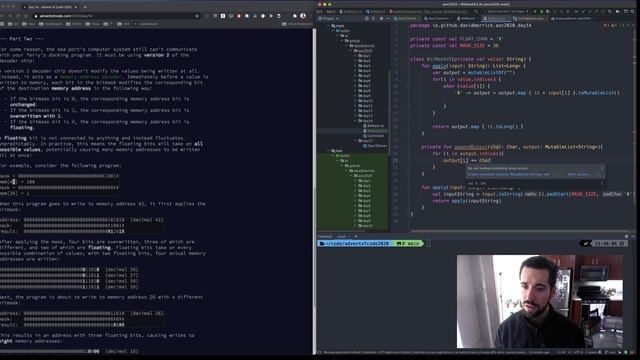Screen dimensions: 640x360
Task: Start debugging with the Debug icon
Action: pyautogui.click(x=542, y=11)
